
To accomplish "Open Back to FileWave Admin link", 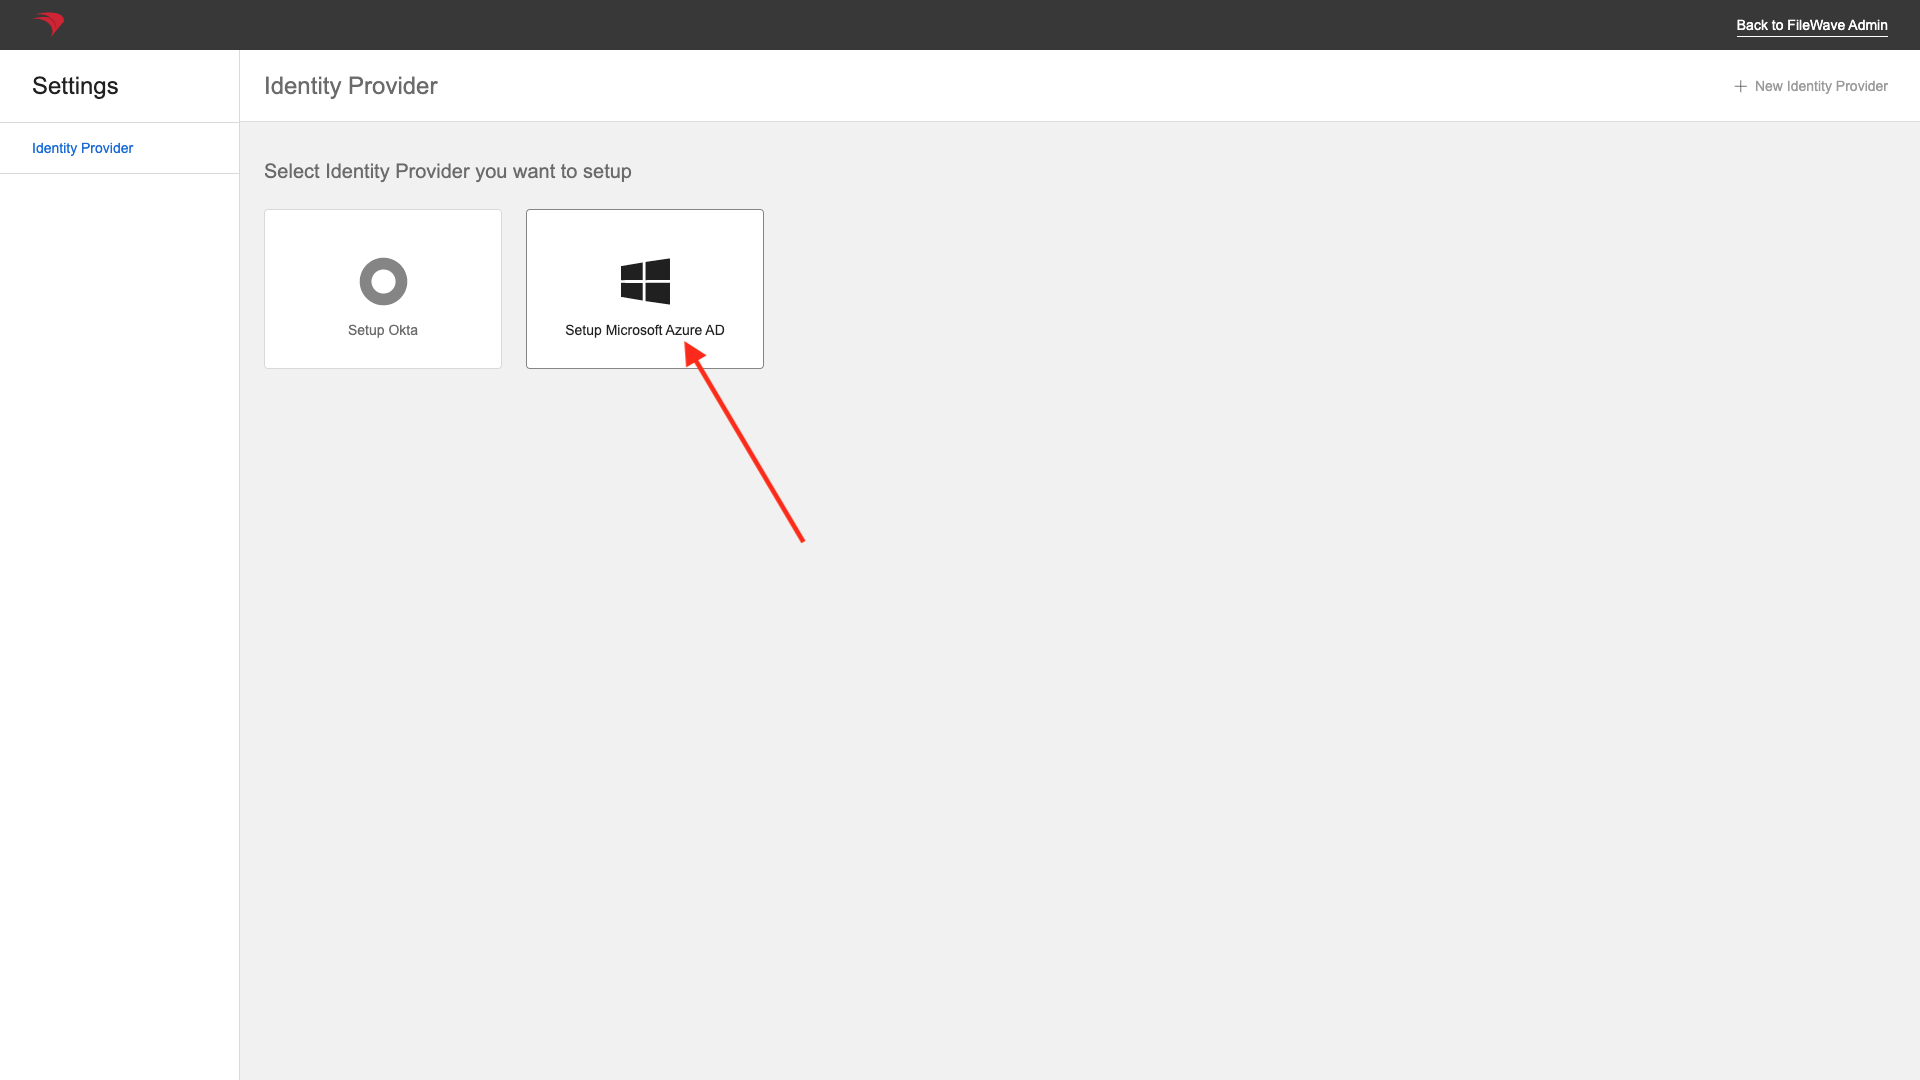I will pyautogui.click(x=1811, y=25).
